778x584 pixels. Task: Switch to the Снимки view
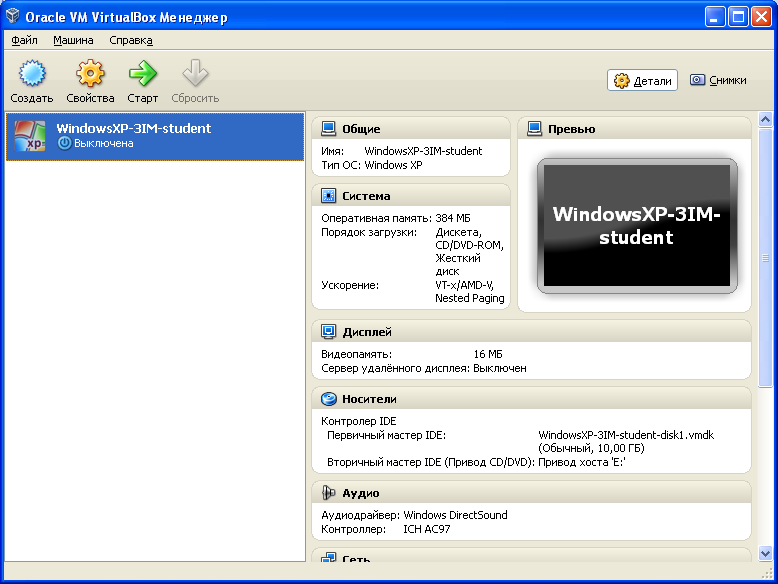[x=718, y=80]
